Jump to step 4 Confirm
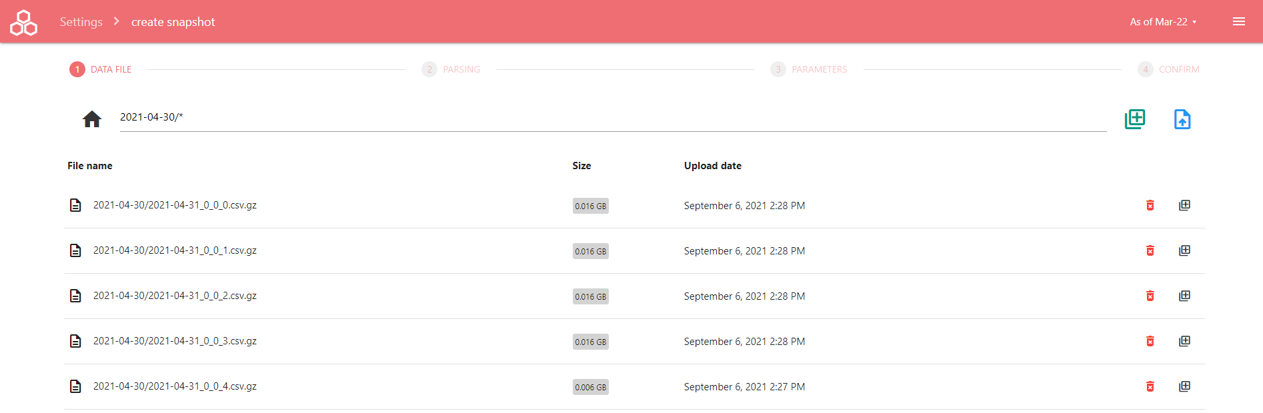Viewport: 1263px width, 413px height. coord(1168,70)
